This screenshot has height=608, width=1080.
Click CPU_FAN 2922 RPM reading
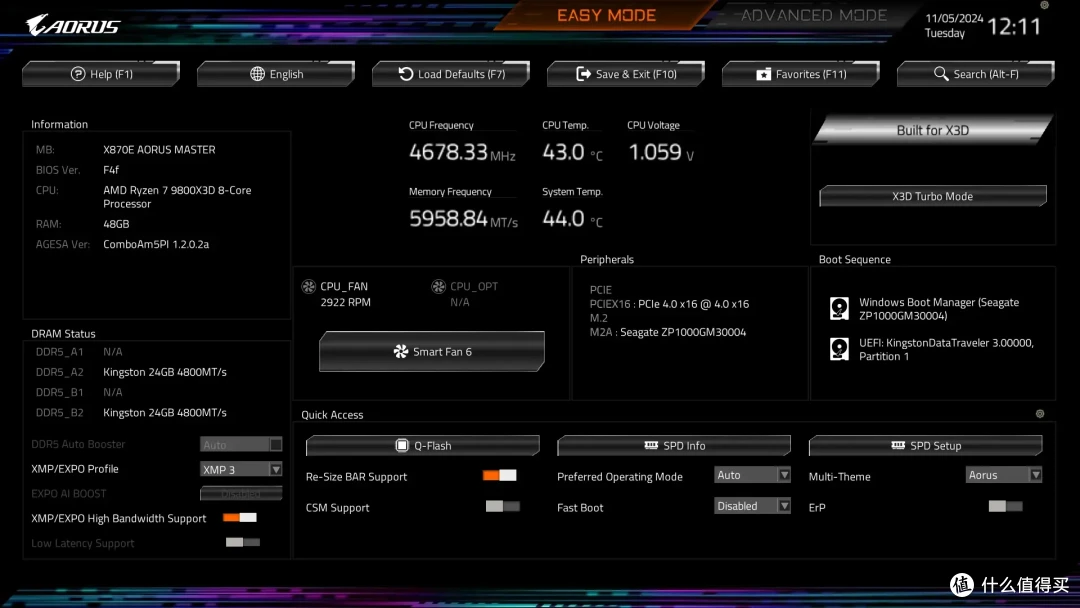pyautogui.click(x=345, y=302)
